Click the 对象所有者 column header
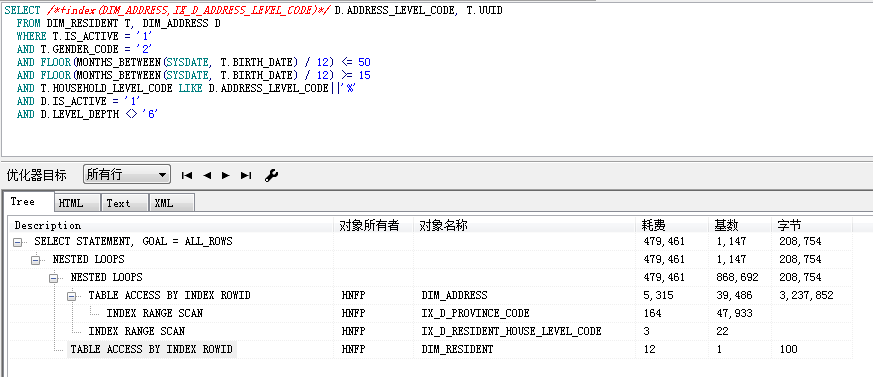This screenshot has width=873, height=377. click(x=373, y=225)
